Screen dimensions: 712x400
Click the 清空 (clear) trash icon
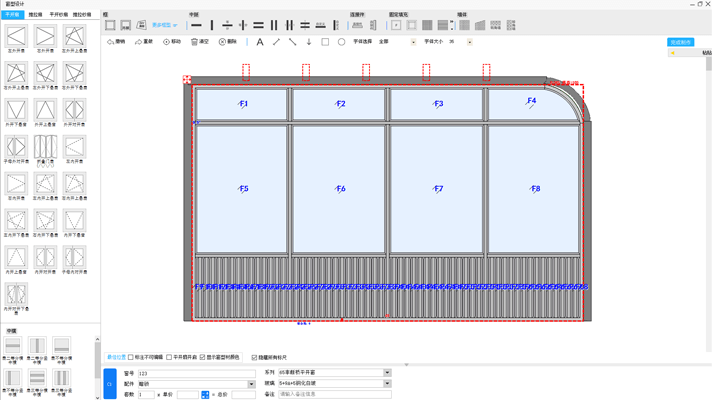(200, 42)
